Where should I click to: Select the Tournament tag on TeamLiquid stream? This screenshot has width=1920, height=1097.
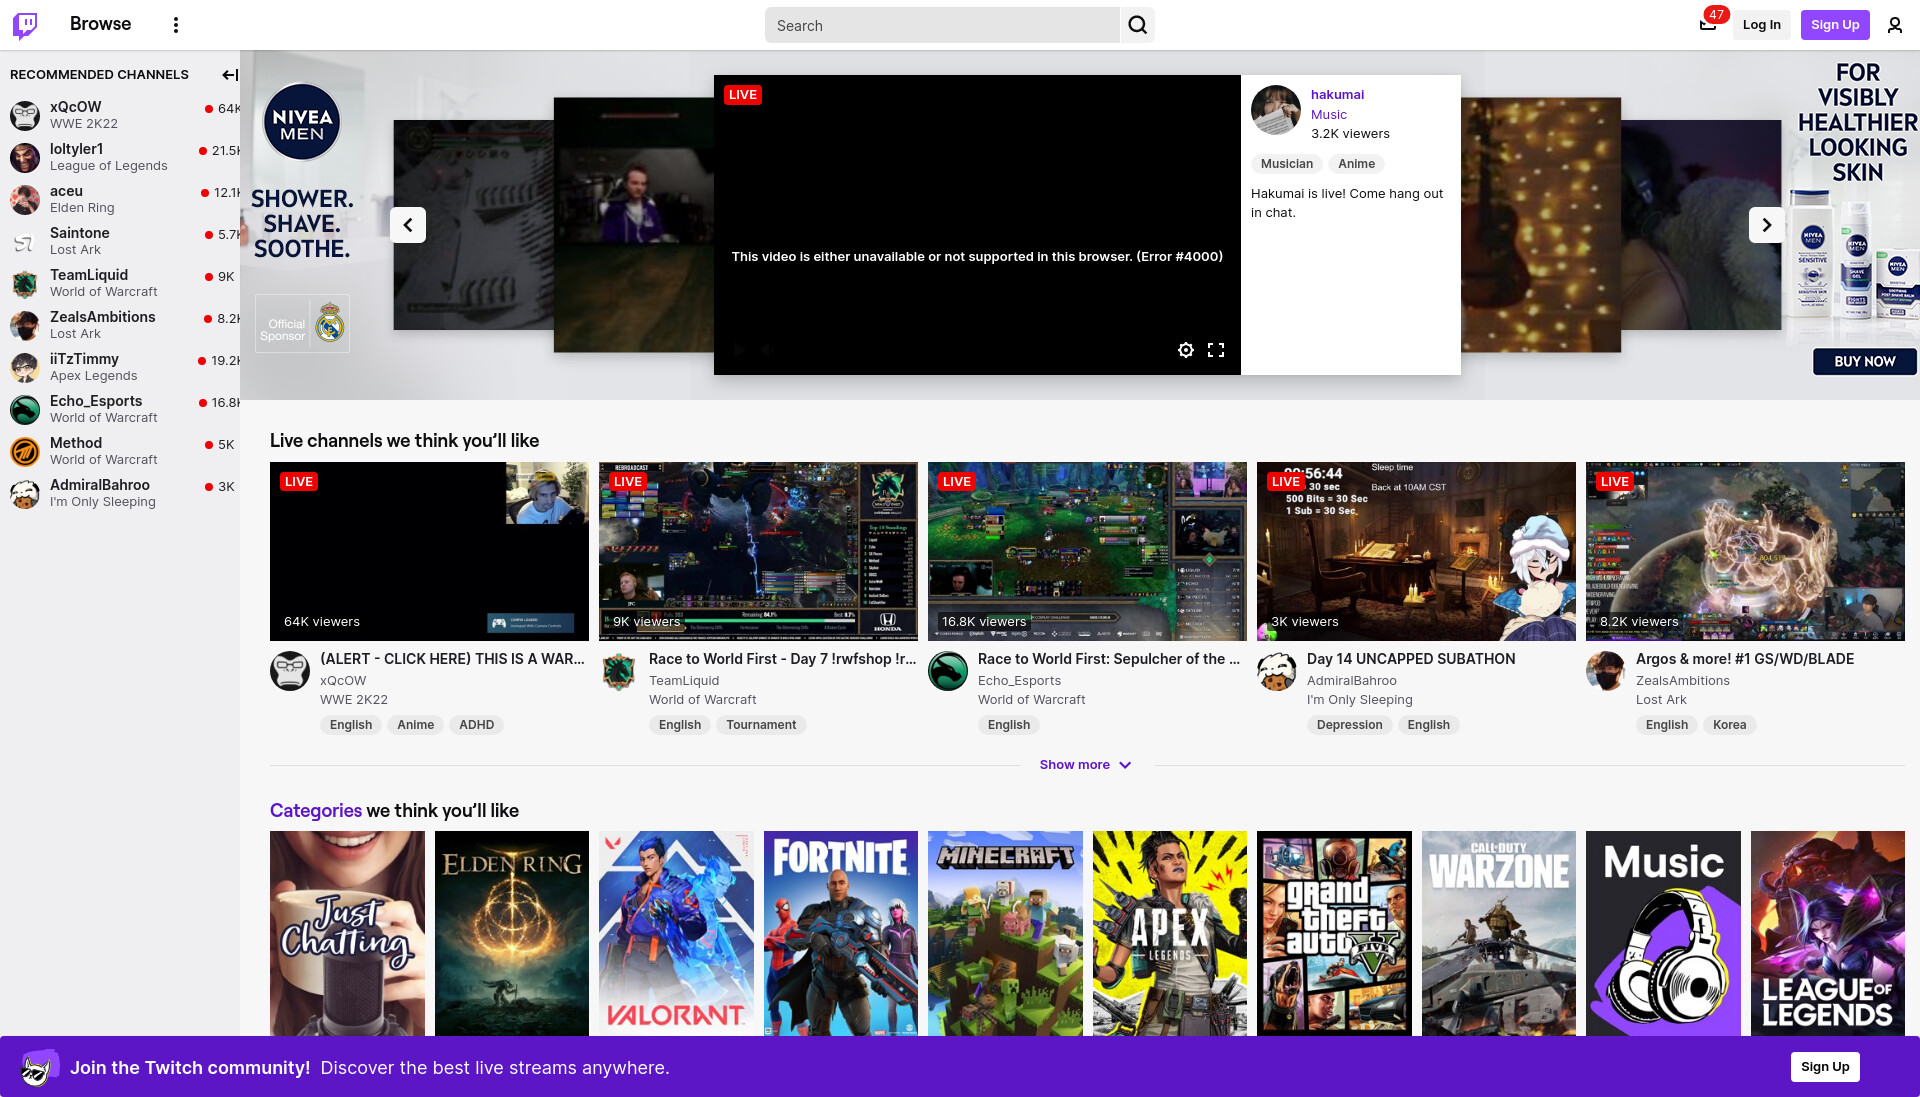[761, 725]
